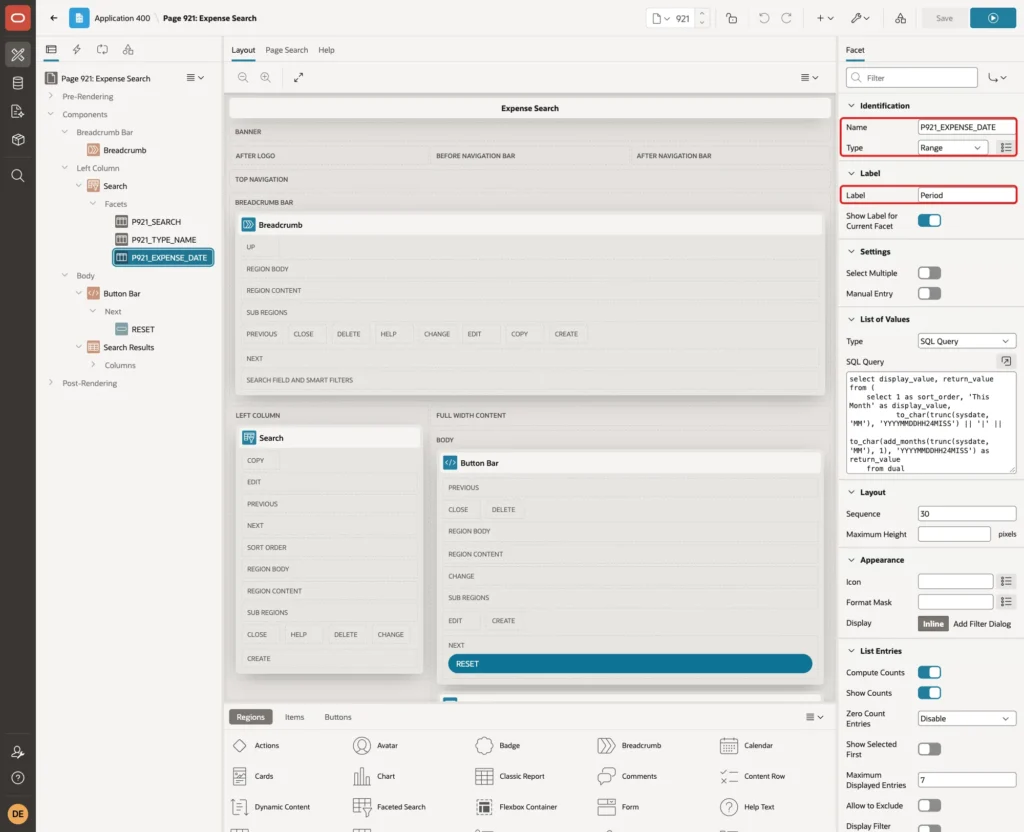This screenshot has height=832, width=1024.
Task: Enable Show Selected First switch
Action: point(929,749)
